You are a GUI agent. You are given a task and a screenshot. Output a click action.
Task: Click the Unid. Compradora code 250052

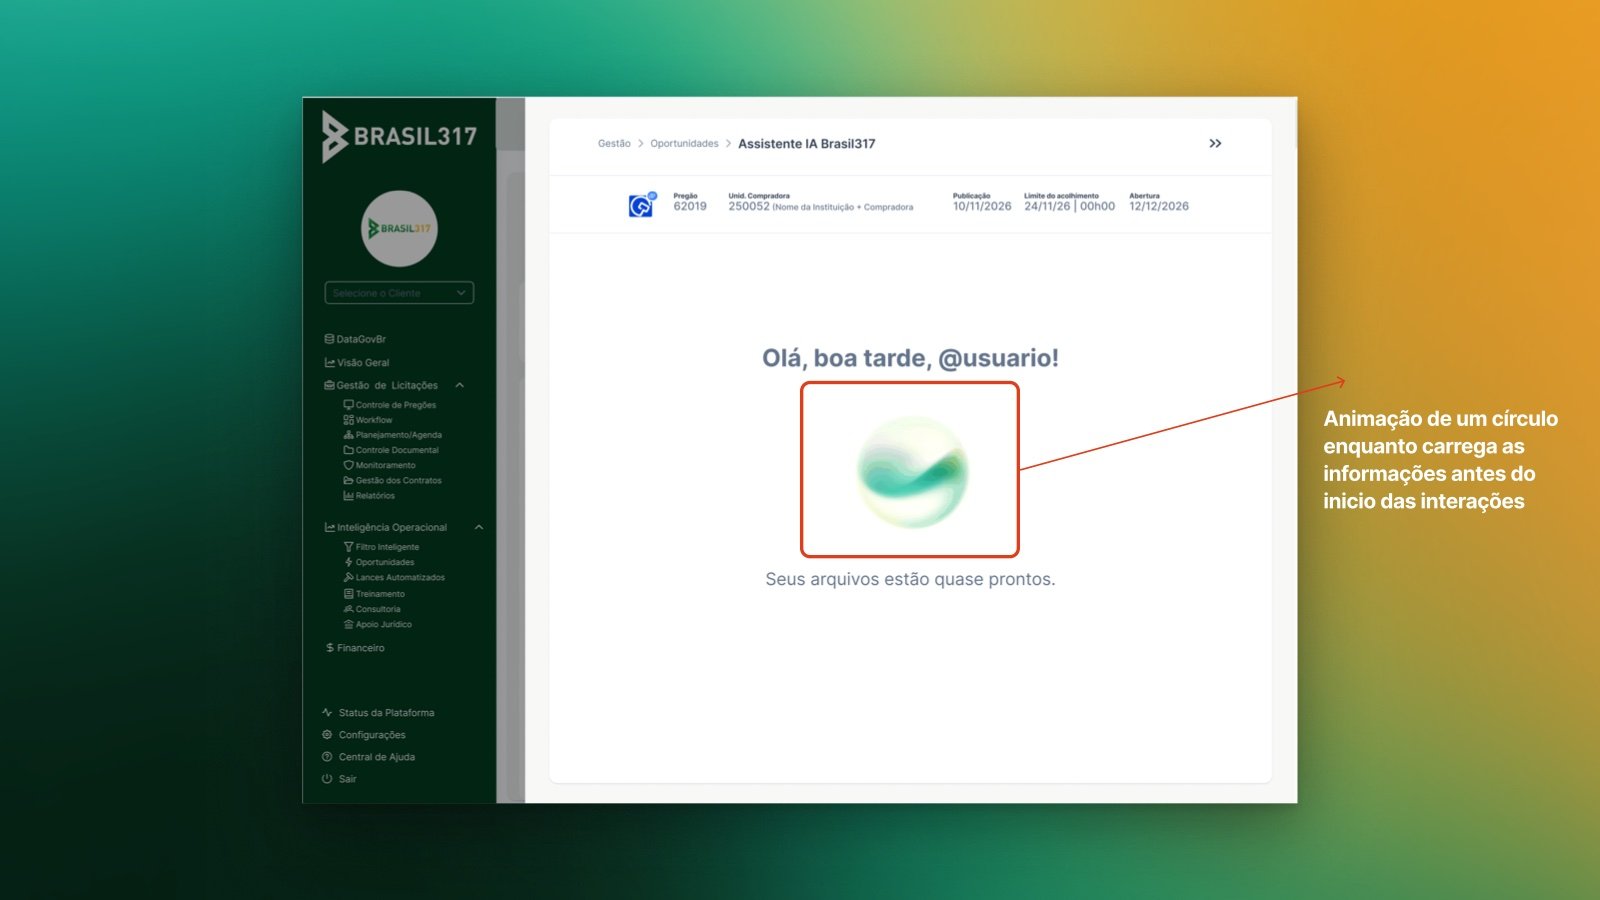pos(749,207)
